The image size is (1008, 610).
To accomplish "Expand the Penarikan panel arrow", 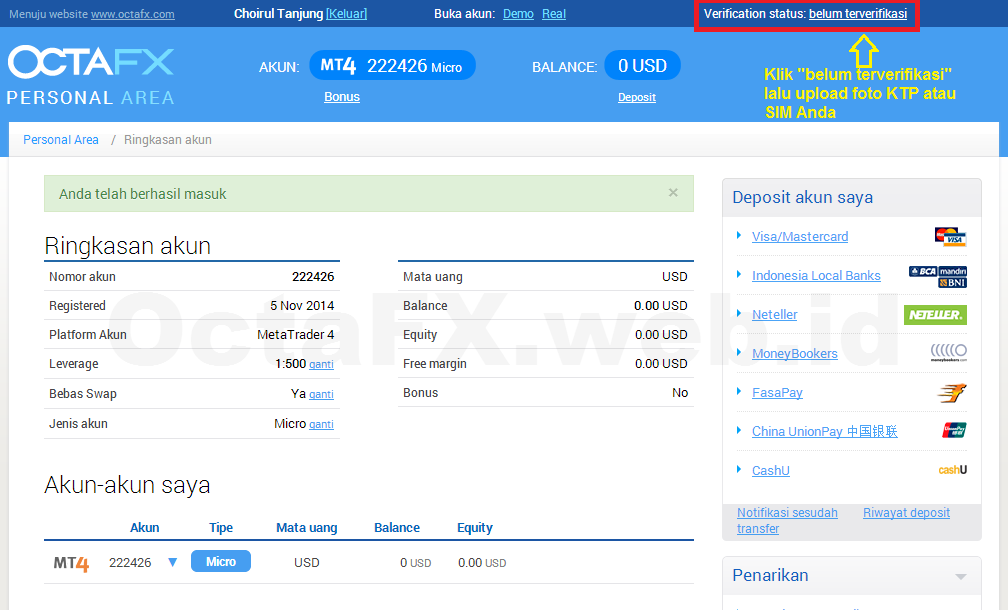I will [961, 577].
